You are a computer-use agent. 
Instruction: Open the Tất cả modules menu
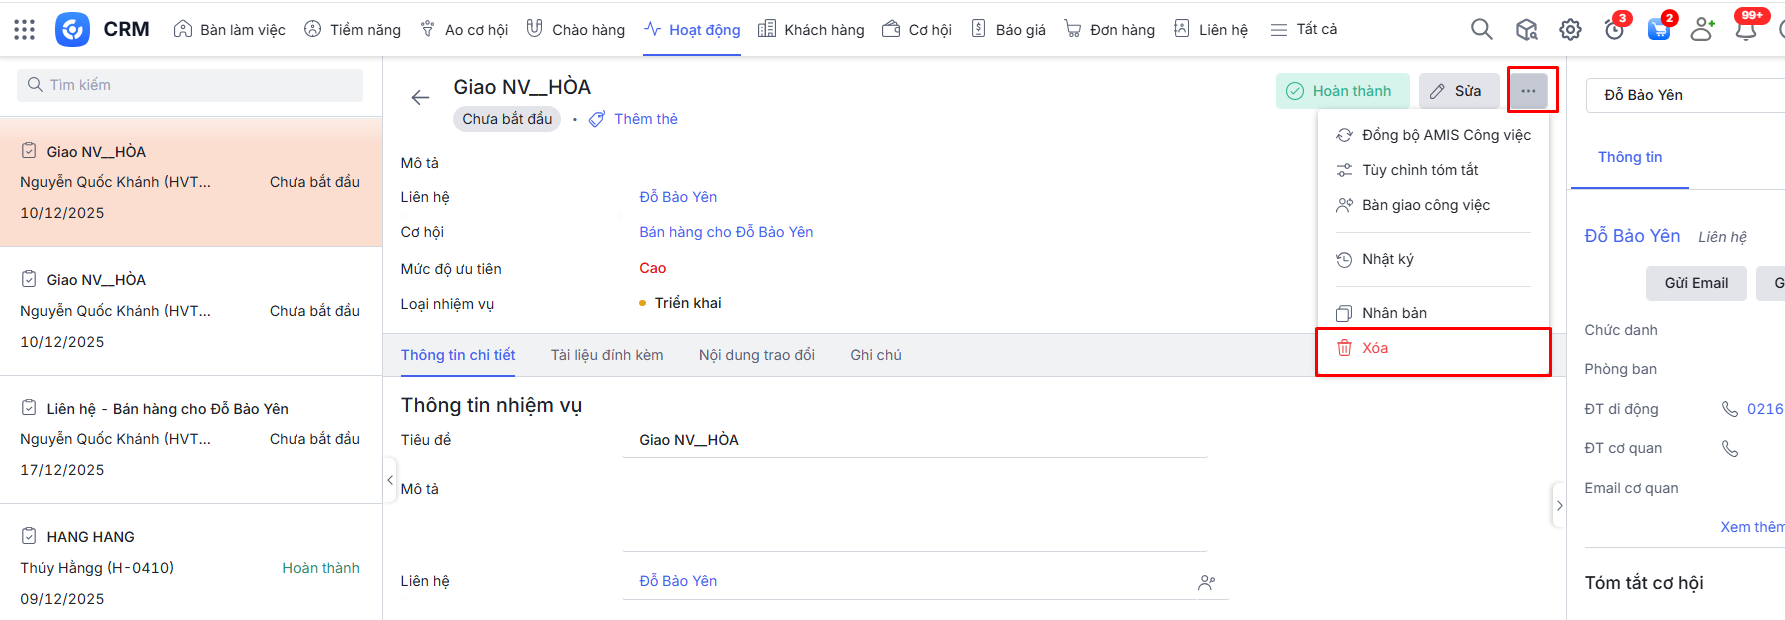click(x=1303, y=30)
